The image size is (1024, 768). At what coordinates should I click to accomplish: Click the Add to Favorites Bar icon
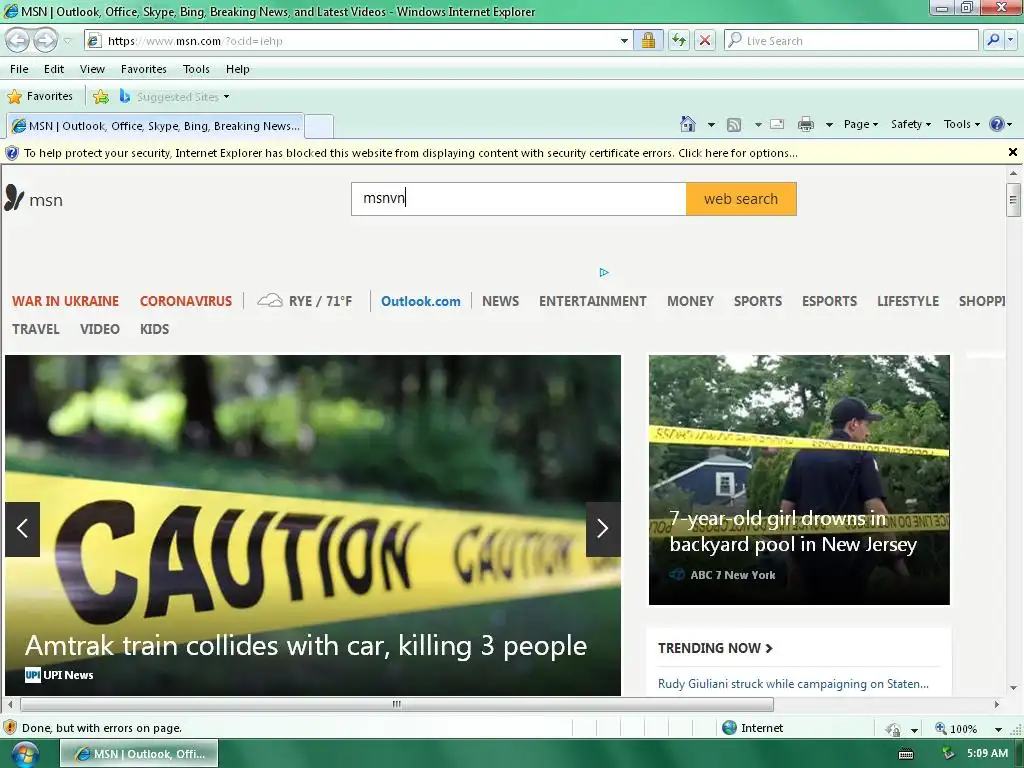[x=101, y=97]
